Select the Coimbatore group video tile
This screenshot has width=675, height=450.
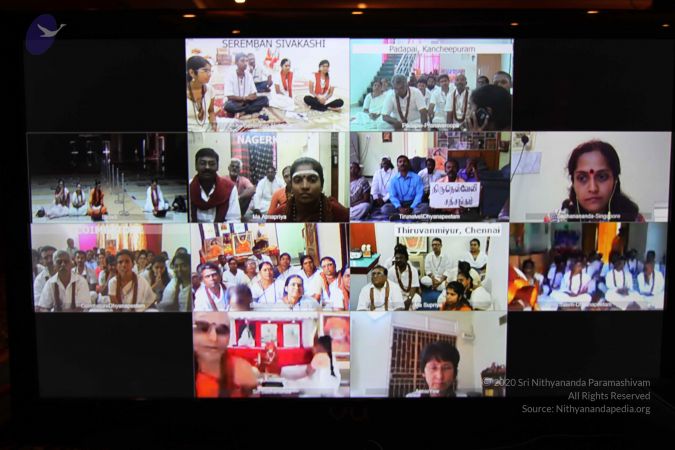click(x=110, y=266)
